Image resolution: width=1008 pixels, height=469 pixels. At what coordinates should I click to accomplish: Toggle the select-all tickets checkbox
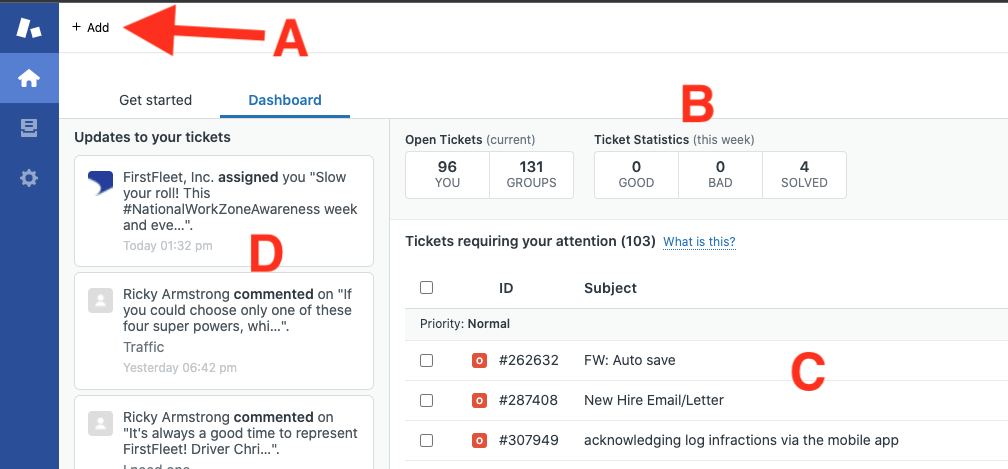coord(426,288)
